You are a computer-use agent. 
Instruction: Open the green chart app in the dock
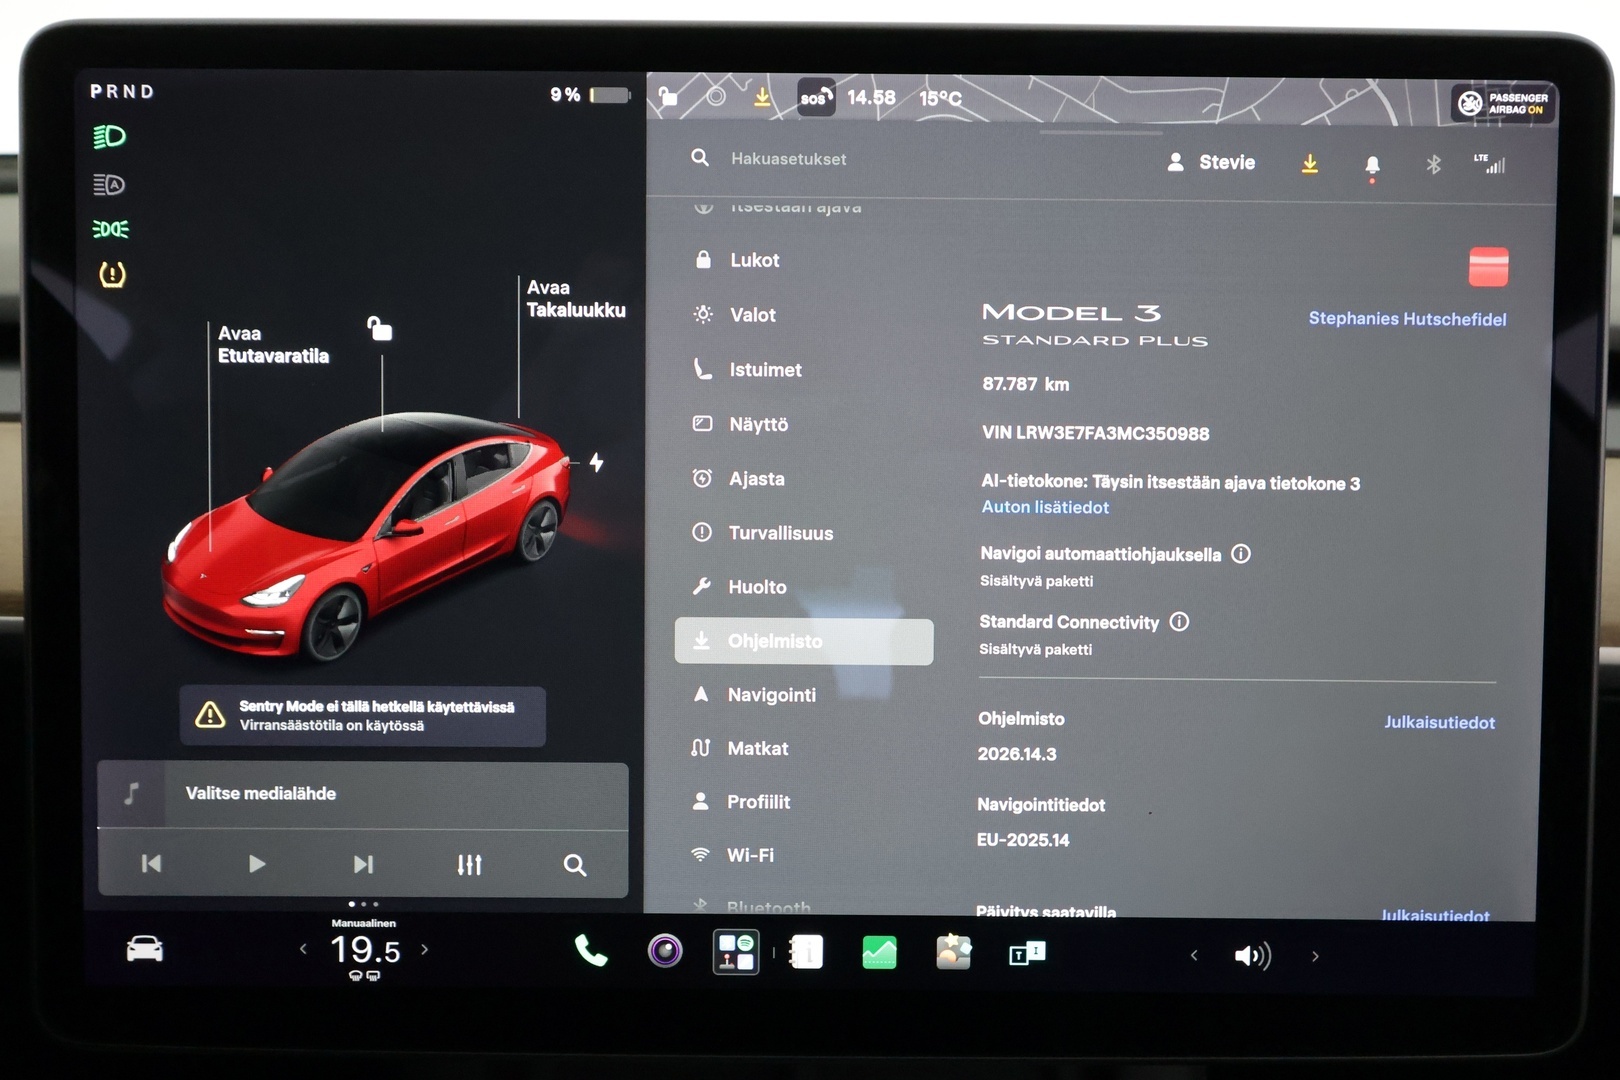pos(880,953)
